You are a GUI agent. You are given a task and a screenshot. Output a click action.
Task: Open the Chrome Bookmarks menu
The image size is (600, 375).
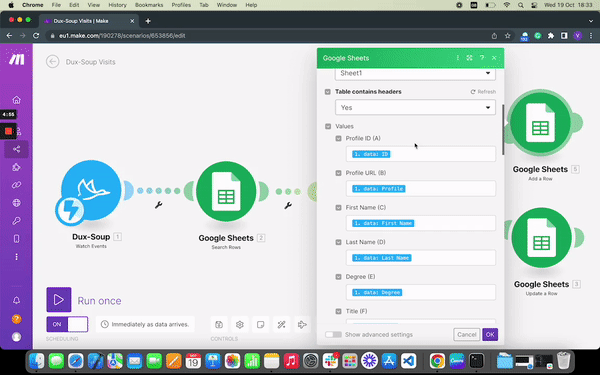point(149,5)
